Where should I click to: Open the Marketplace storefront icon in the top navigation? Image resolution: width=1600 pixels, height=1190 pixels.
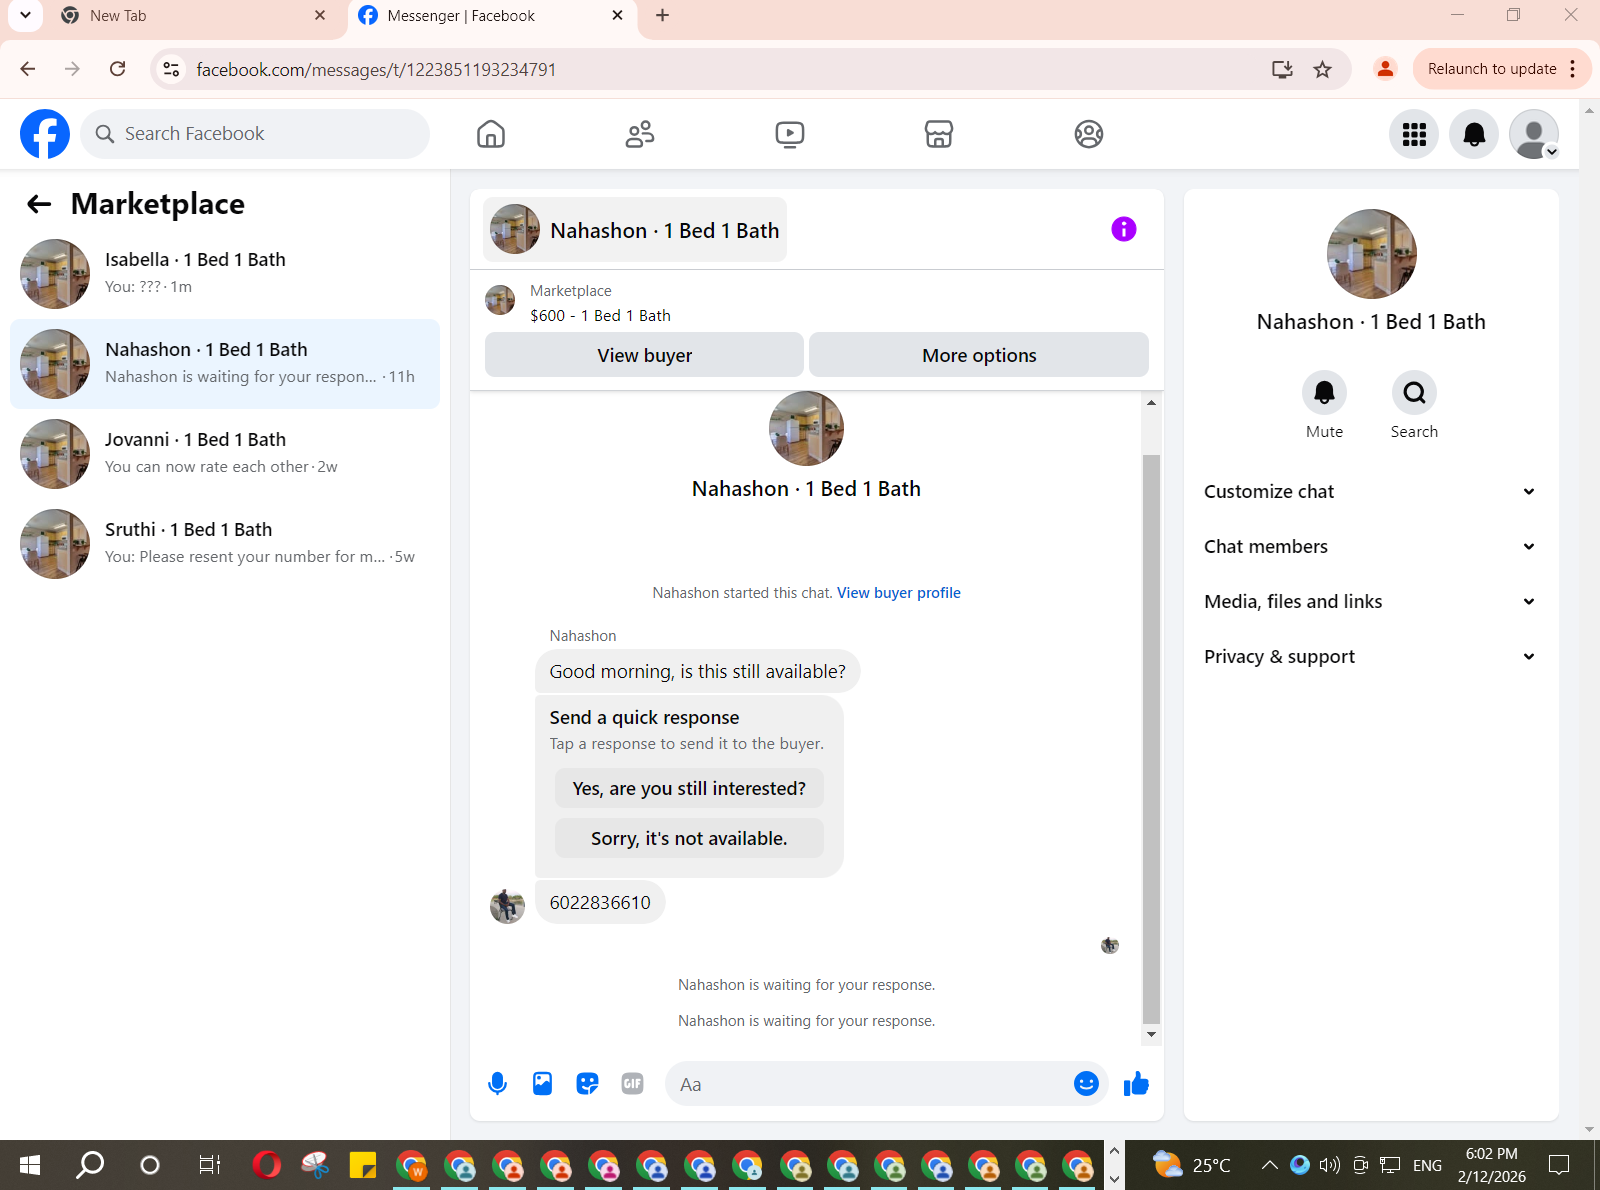point(939,134)
